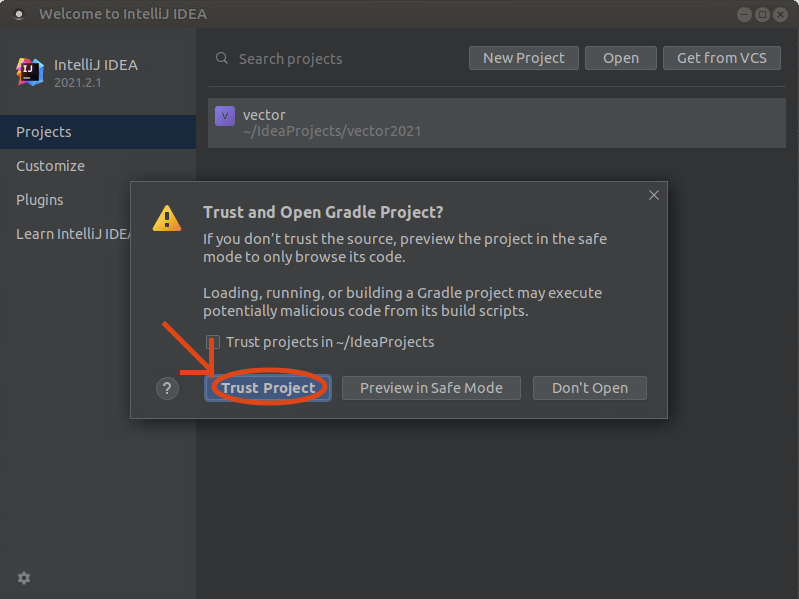The image size is (799, 599).
Task: Click the yellow warning icon
Action: click(x=167, y=219)
